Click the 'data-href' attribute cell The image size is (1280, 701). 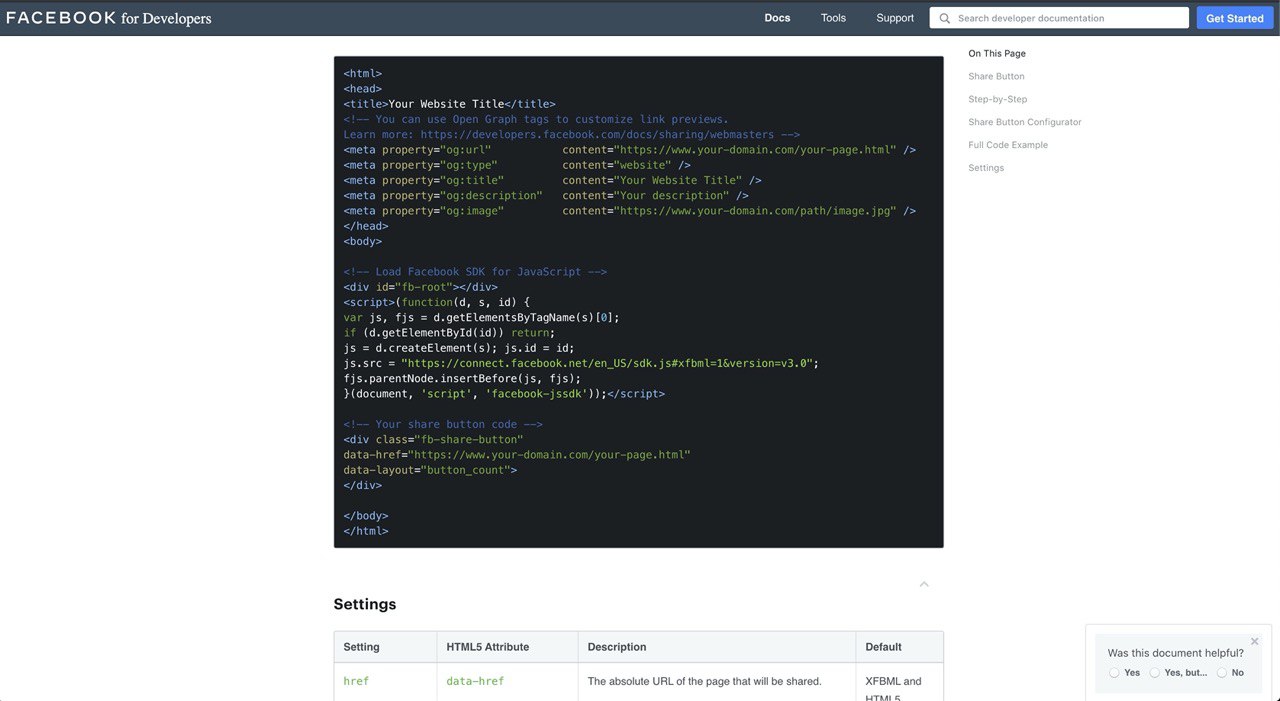pos(475,681)
